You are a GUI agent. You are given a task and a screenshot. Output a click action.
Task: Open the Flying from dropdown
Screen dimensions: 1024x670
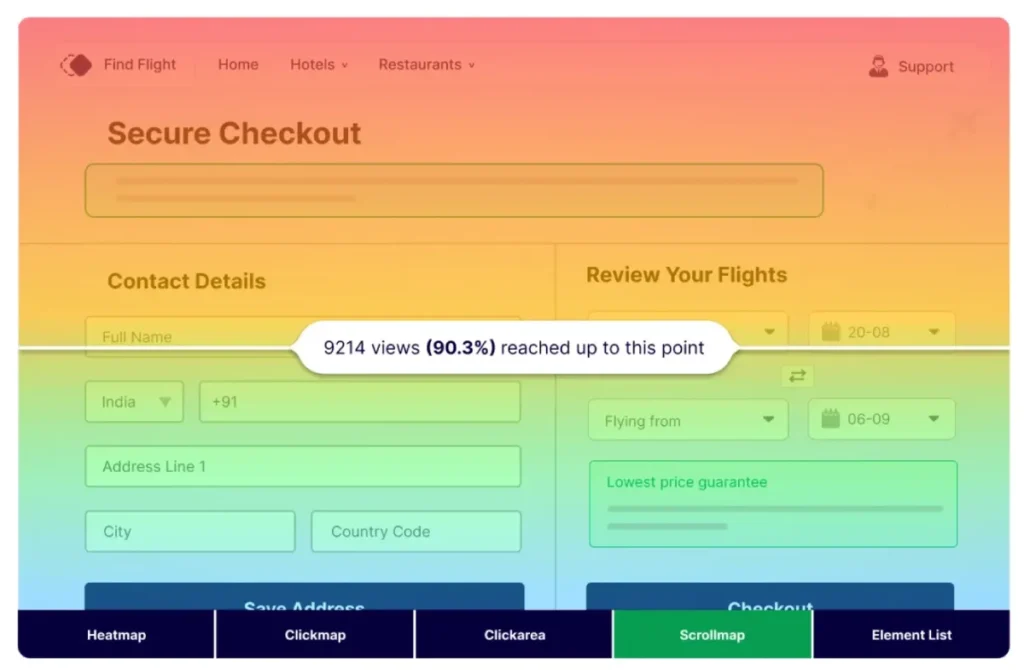point(687,421)
